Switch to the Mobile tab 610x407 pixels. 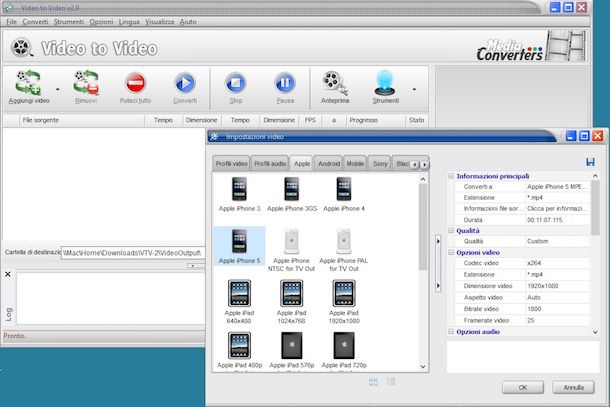click(355, 164)
